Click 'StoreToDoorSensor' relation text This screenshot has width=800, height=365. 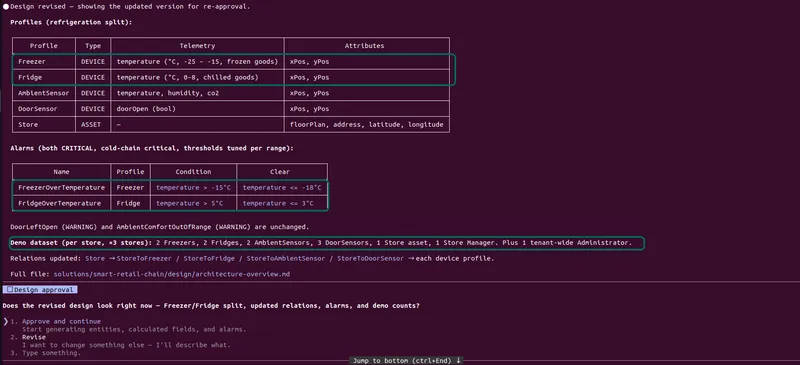click(370, 259)
